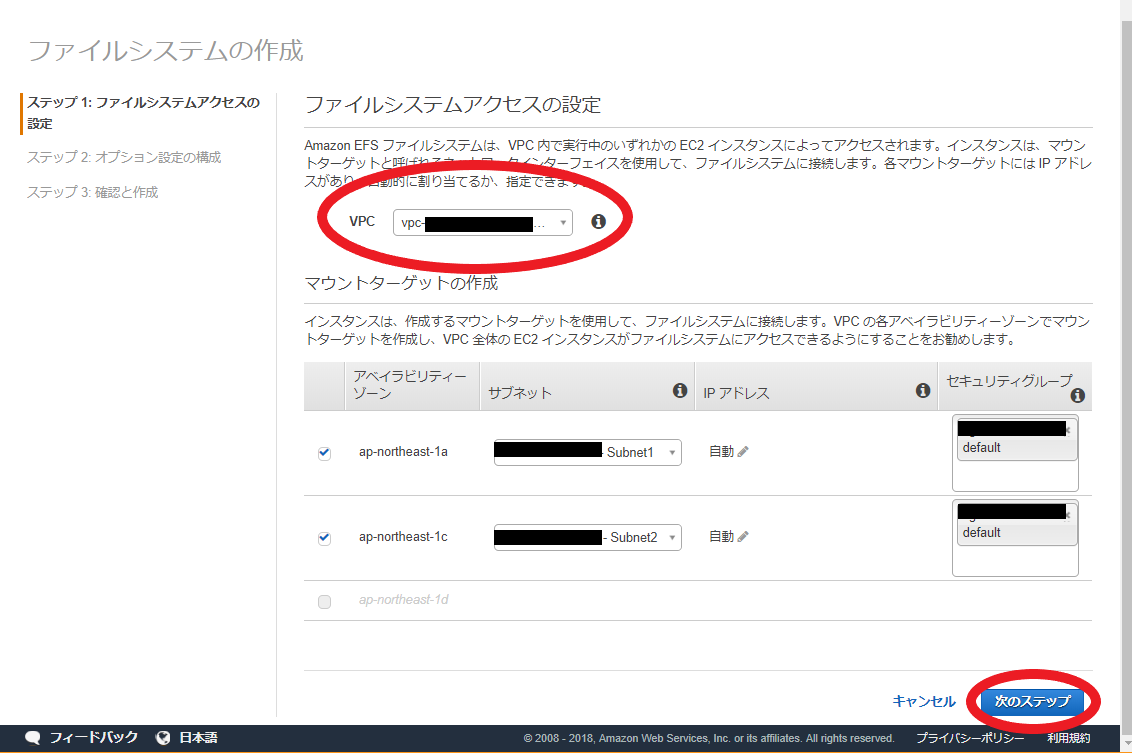Open the プライバシーポリシー link
This screenshot has height=753, width=1132.
[x=970, y=738]
